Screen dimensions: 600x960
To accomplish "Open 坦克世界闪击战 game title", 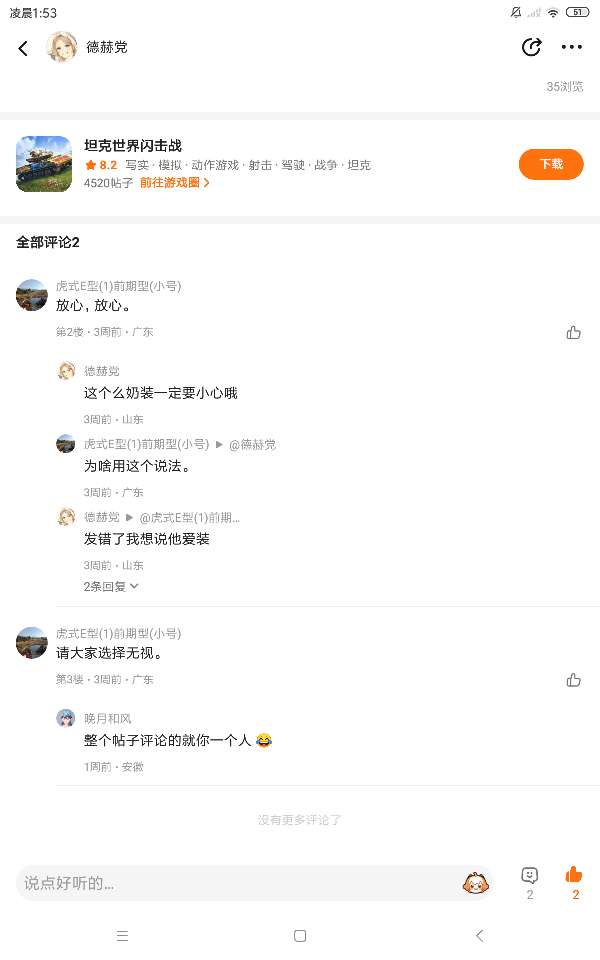I will click(133, 146).
